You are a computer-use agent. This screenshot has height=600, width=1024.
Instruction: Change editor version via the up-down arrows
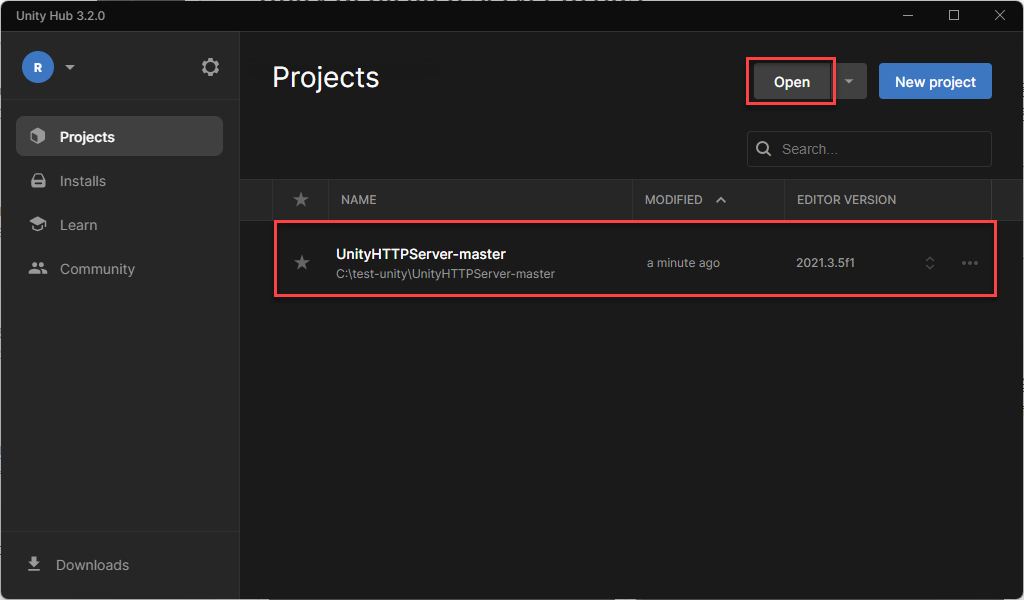pos(930,263)
